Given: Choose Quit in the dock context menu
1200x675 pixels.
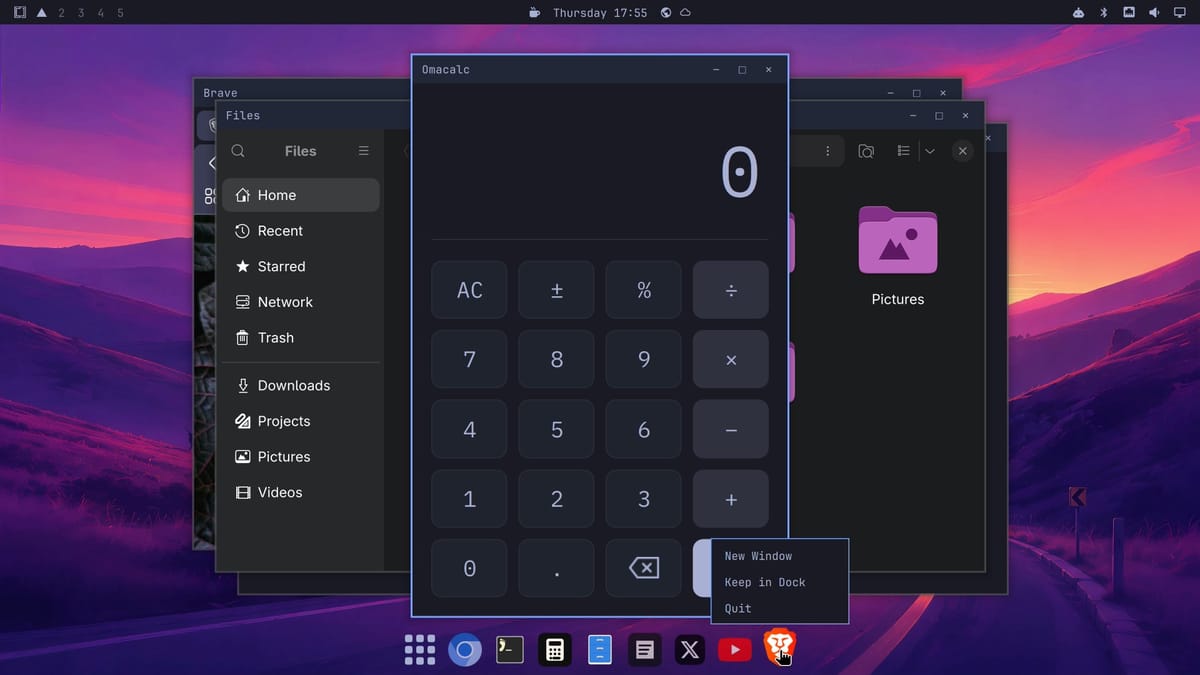Looking at the screenshot, I should tap(738, 608).
